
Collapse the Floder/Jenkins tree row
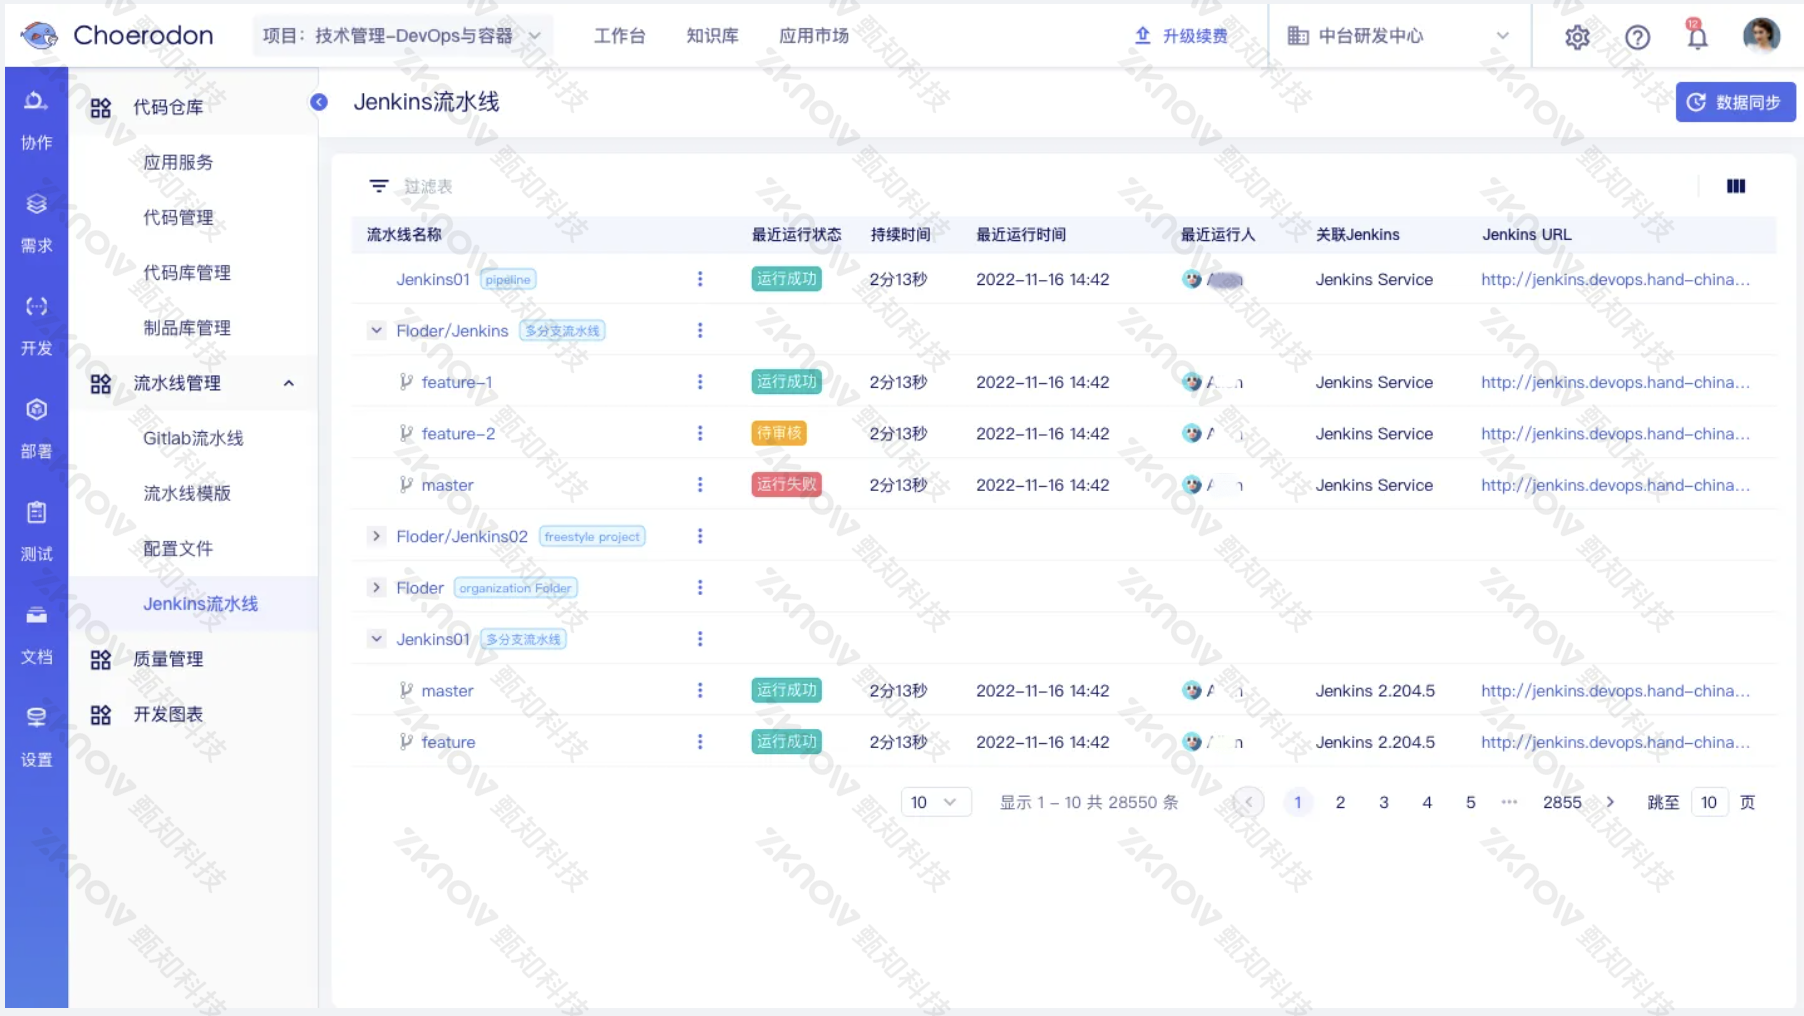pyautogui.click(x=376, y=330)
